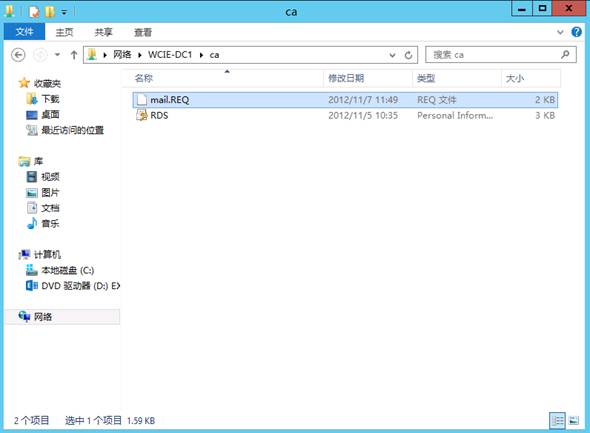
Task: Click the 本地磁盘 (C:) drive icon
Action: [x=32, y=270]
